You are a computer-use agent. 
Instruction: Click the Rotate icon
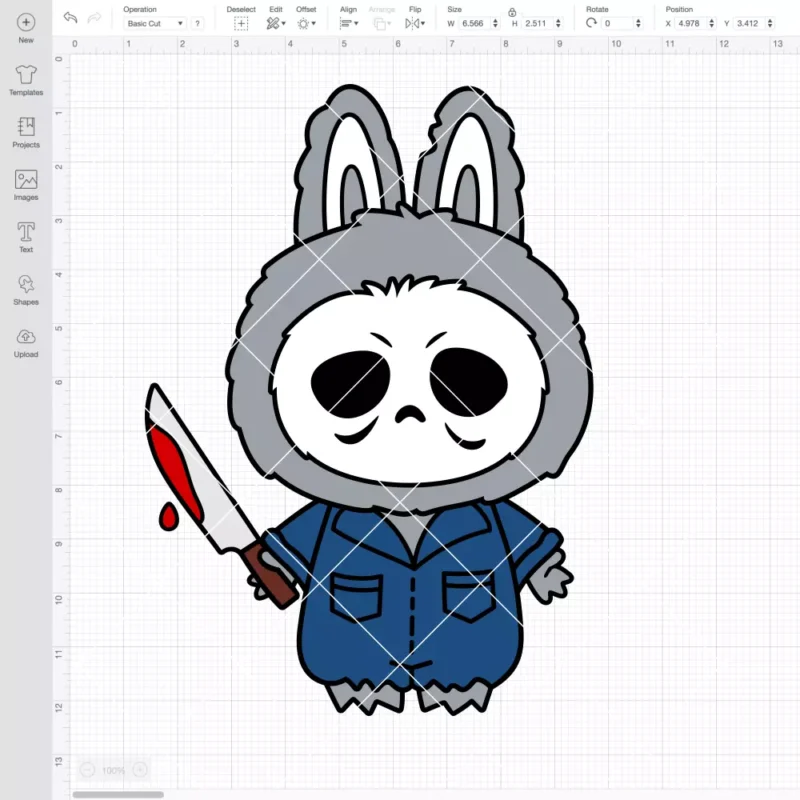pyautogui.click(x=591, y=23)
